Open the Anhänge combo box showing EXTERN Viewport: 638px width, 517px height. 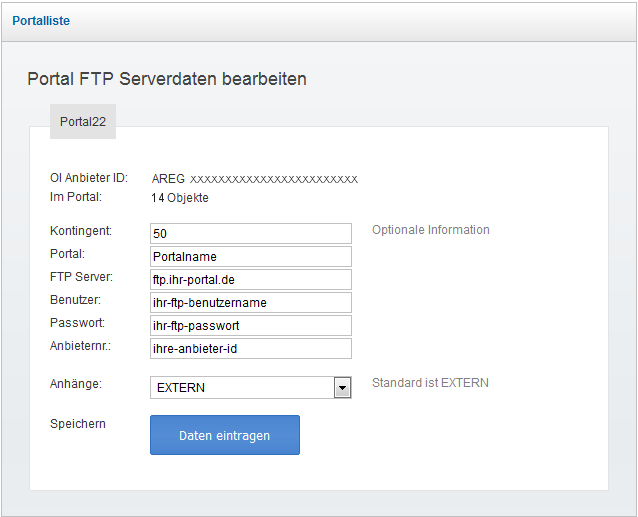coord(250,387)
